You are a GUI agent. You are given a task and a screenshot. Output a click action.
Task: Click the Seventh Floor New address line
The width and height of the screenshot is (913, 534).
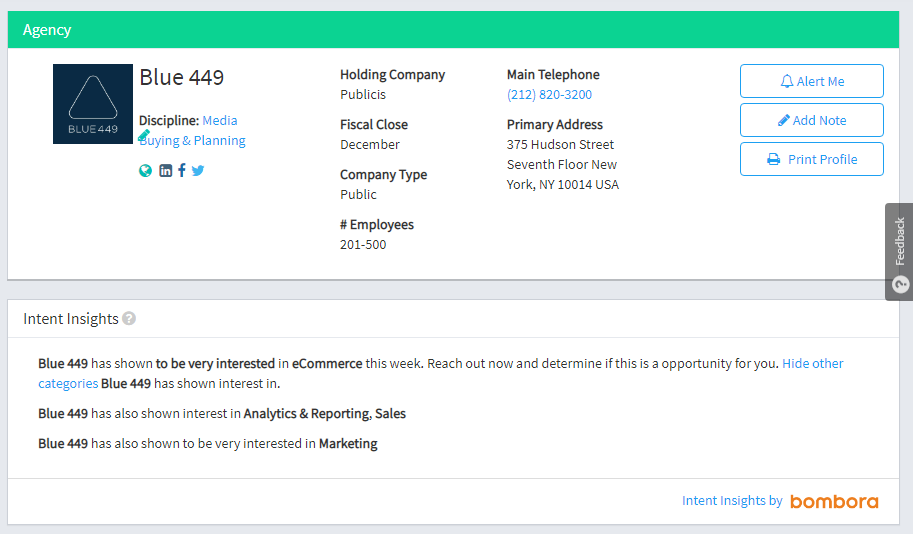click(561, 165)
